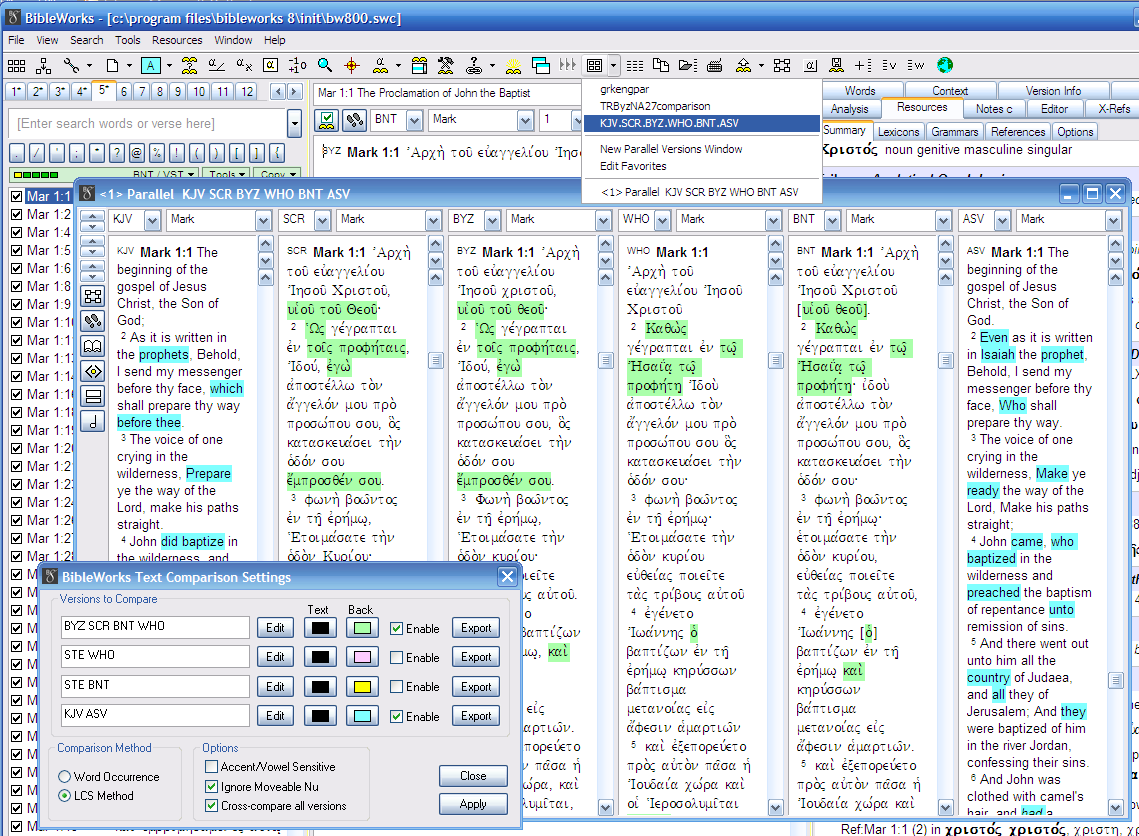1139x836 pixels.
Task: Click yellow background swatch for STE BNT
Action: 361,687
